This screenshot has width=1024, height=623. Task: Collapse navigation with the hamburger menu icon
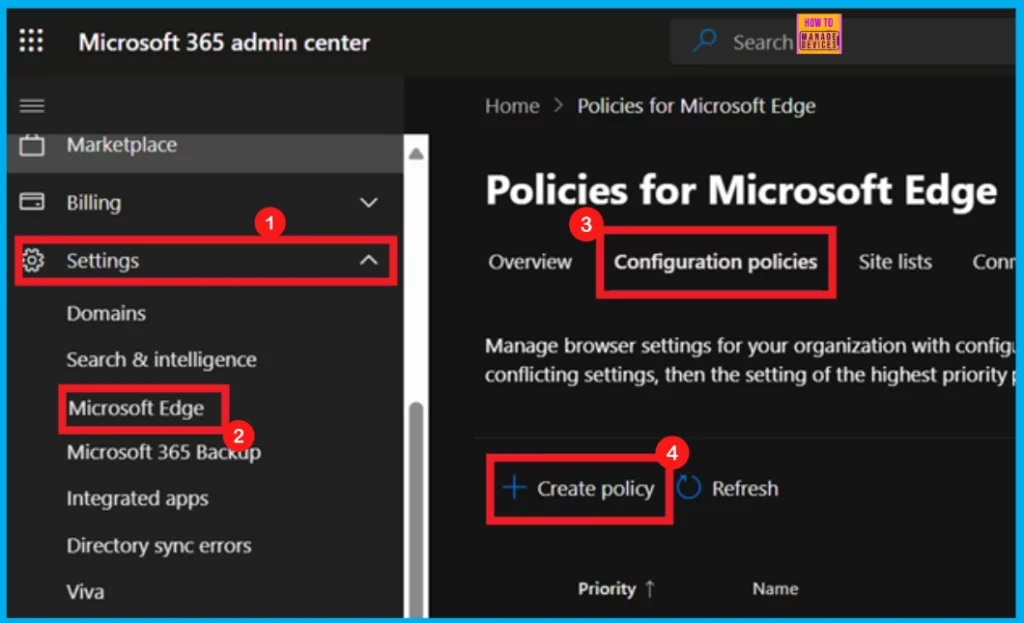coord(32,106)
